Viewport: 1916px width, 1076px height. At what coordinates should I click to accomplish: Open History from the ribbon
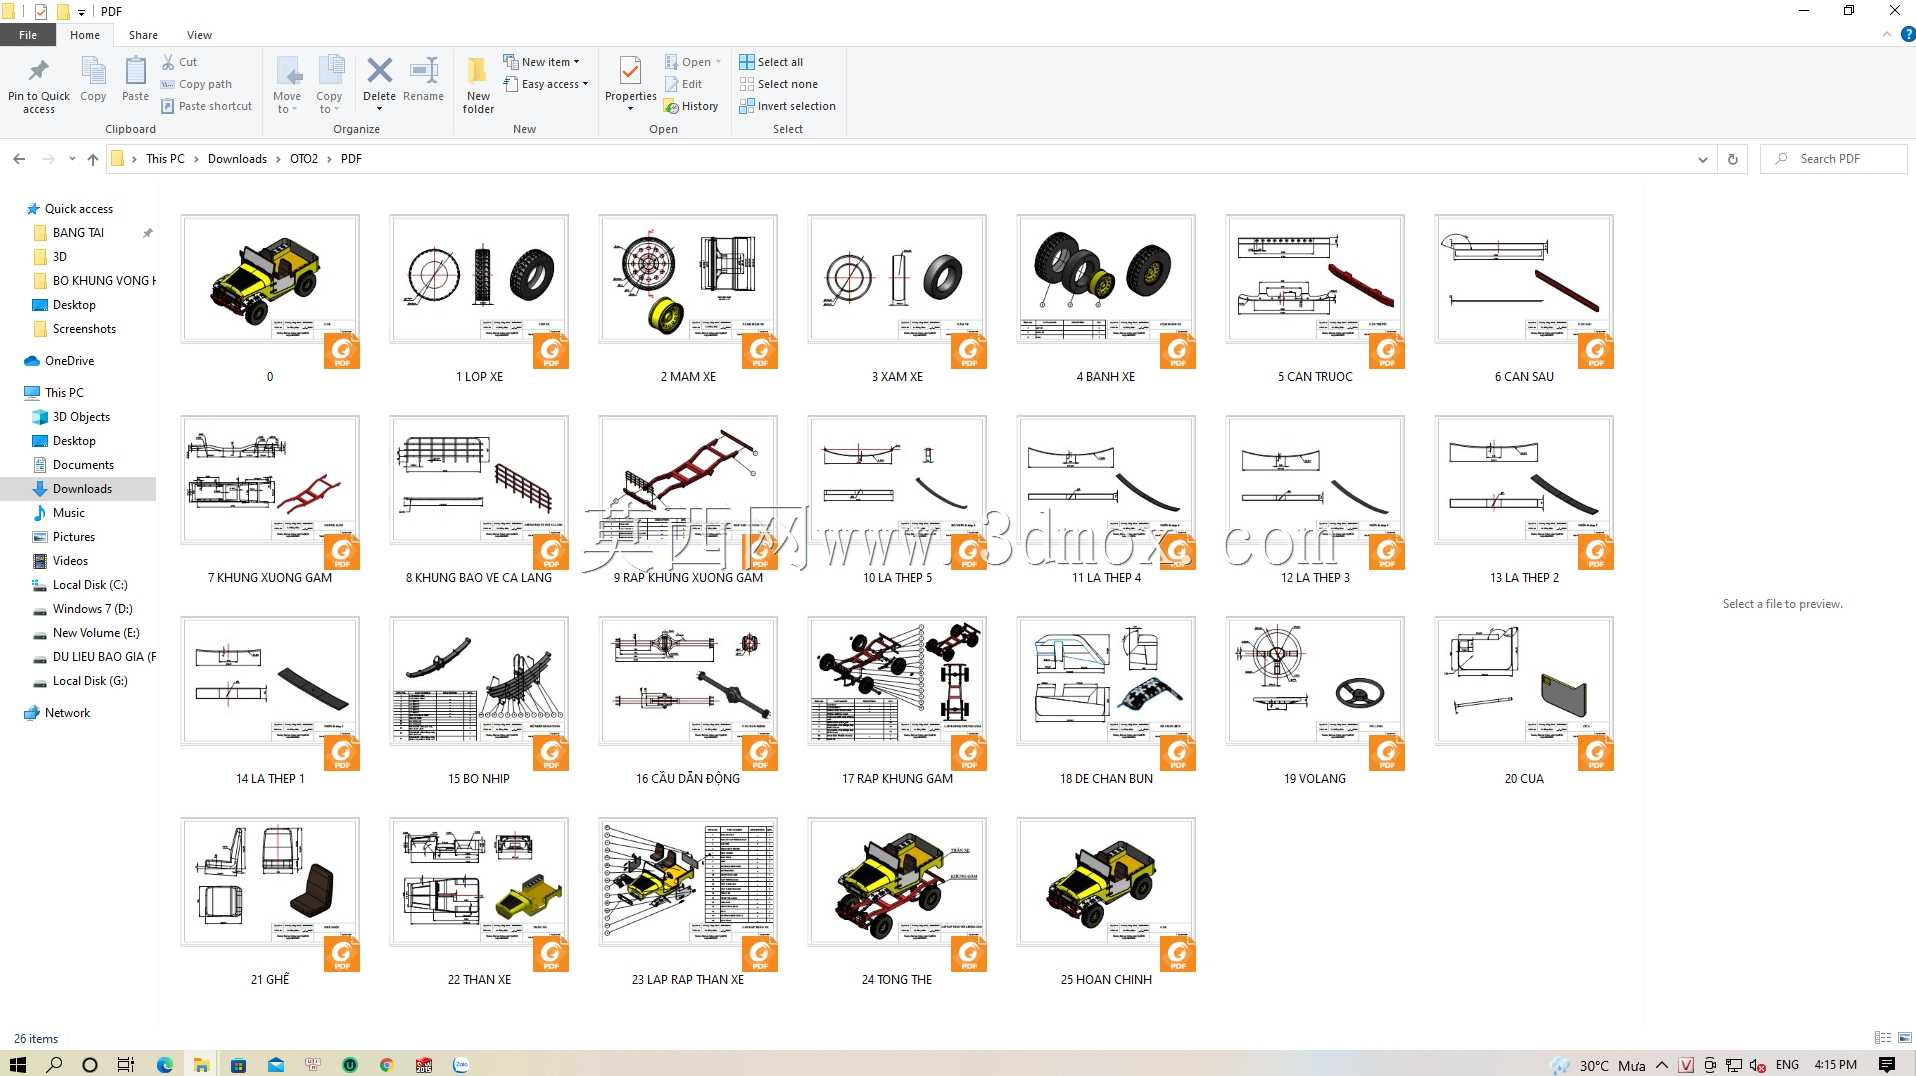(691, 106)
